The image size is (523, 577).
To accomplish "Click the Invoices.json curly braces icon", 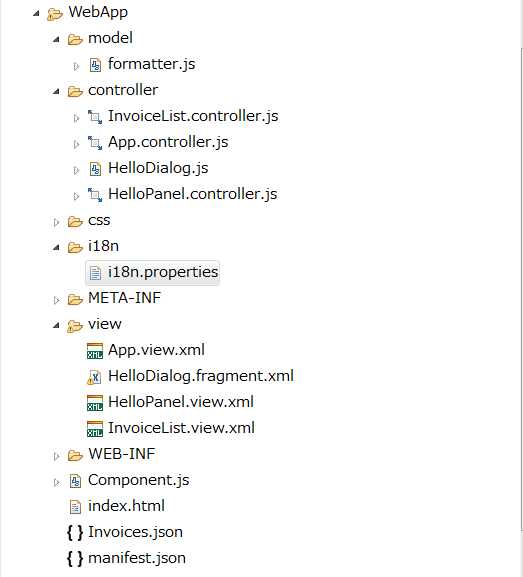I will (75, 532).
